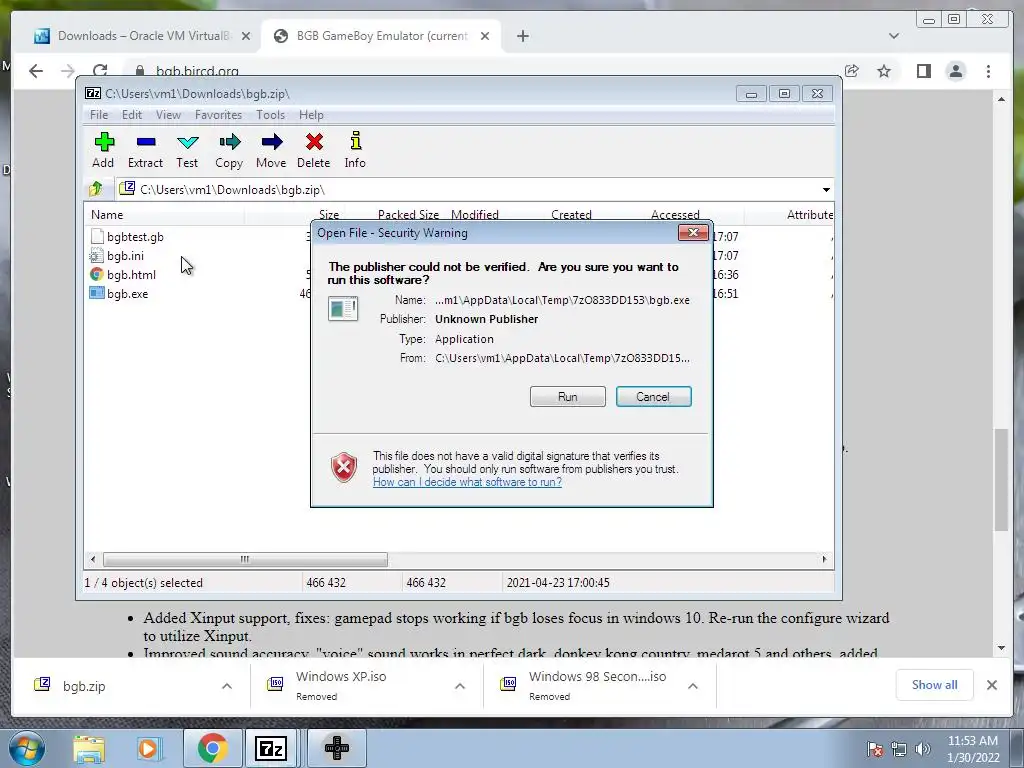Expand options for Windows 98 Second iso download
The image size is (1024, 768).
point(693,686)
